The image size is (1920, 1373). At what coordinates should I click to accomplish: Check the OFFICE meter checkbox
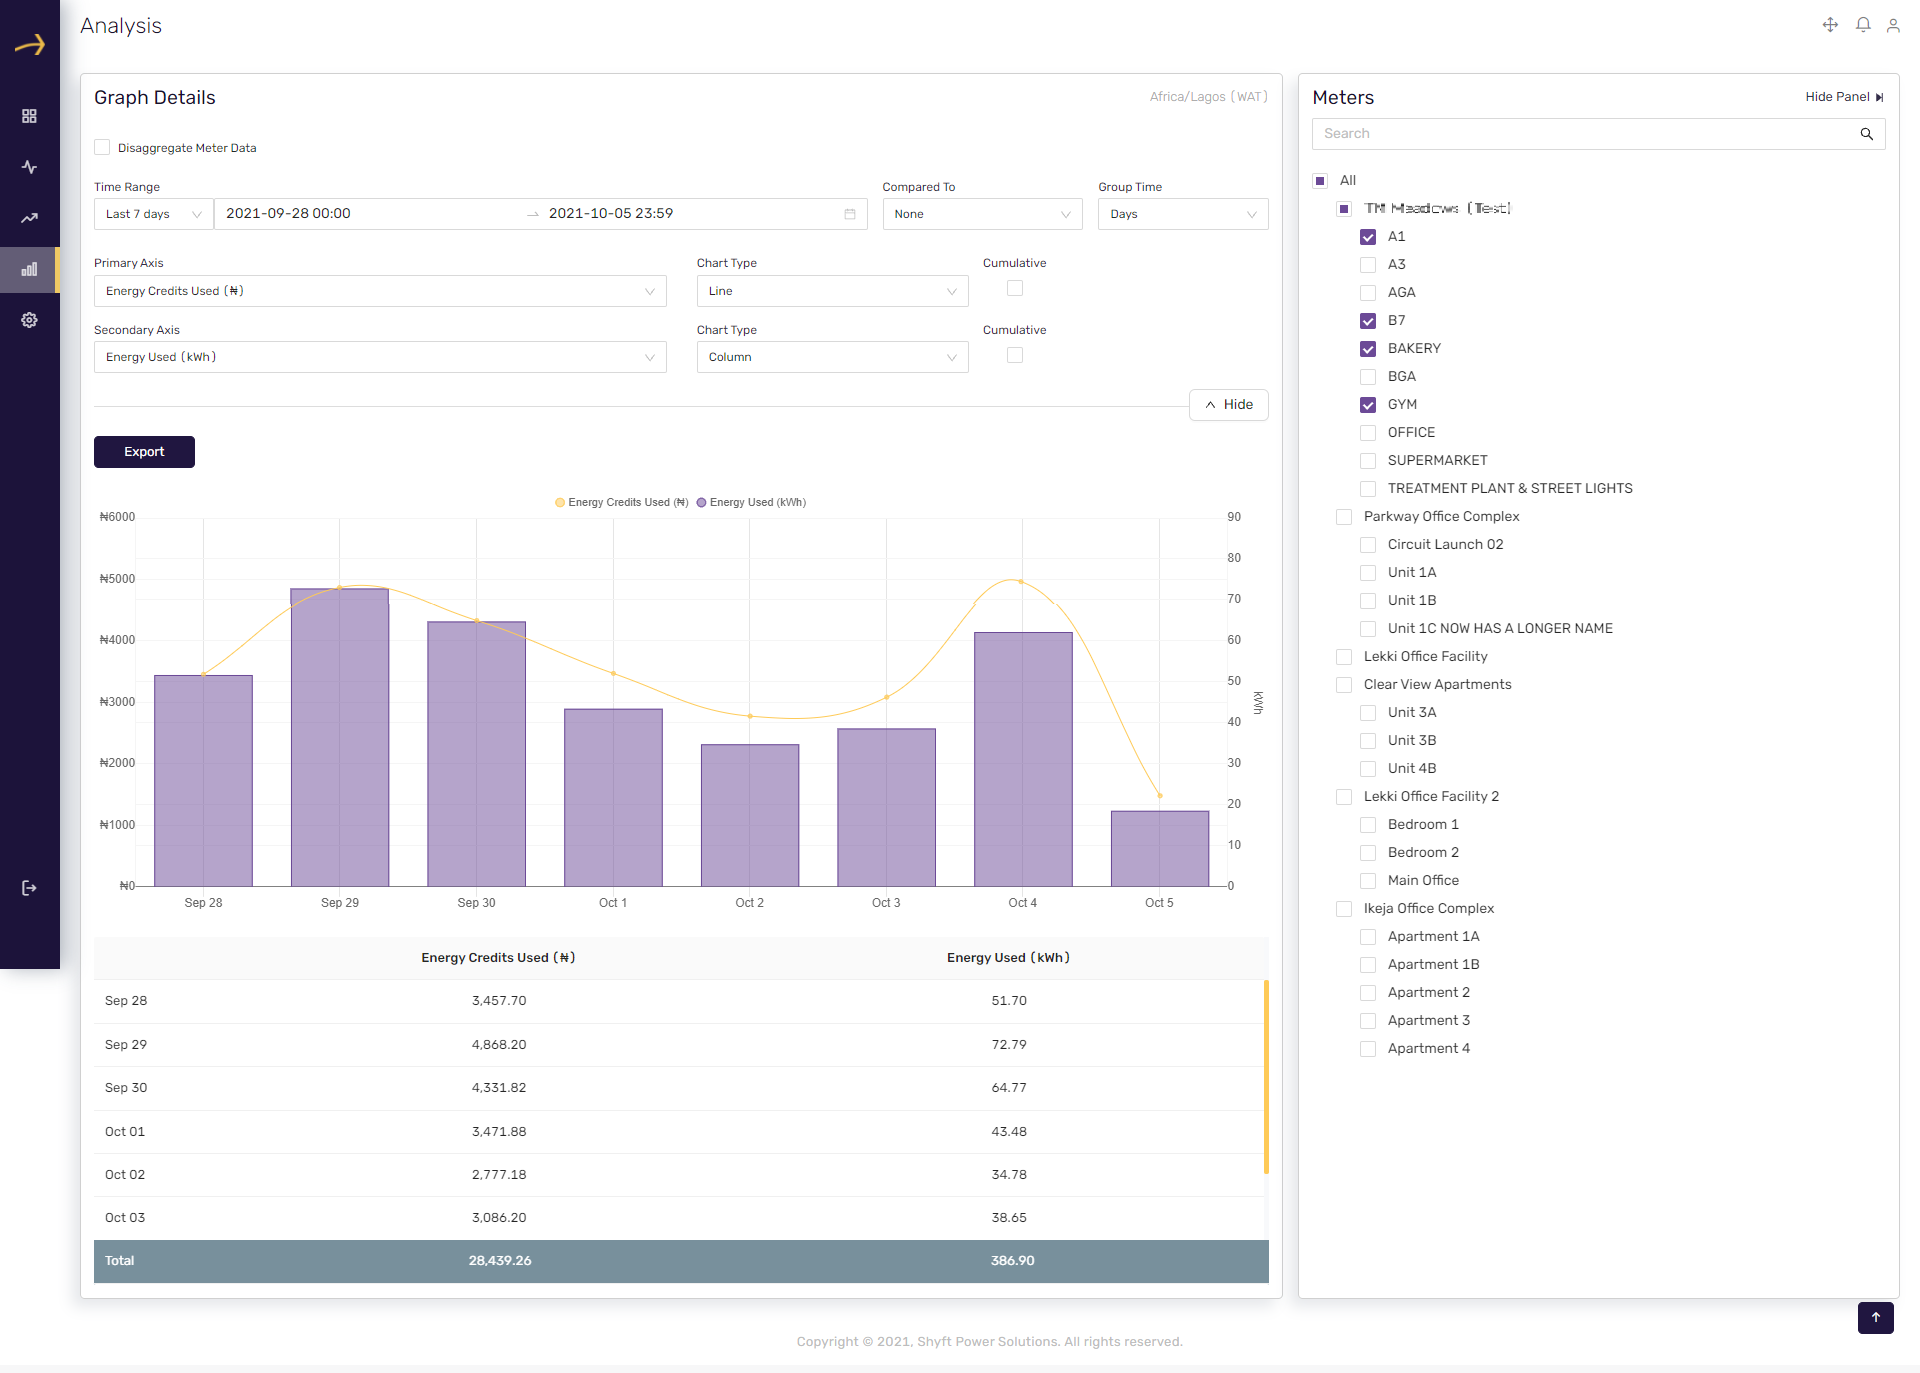tap(1368, 433)
